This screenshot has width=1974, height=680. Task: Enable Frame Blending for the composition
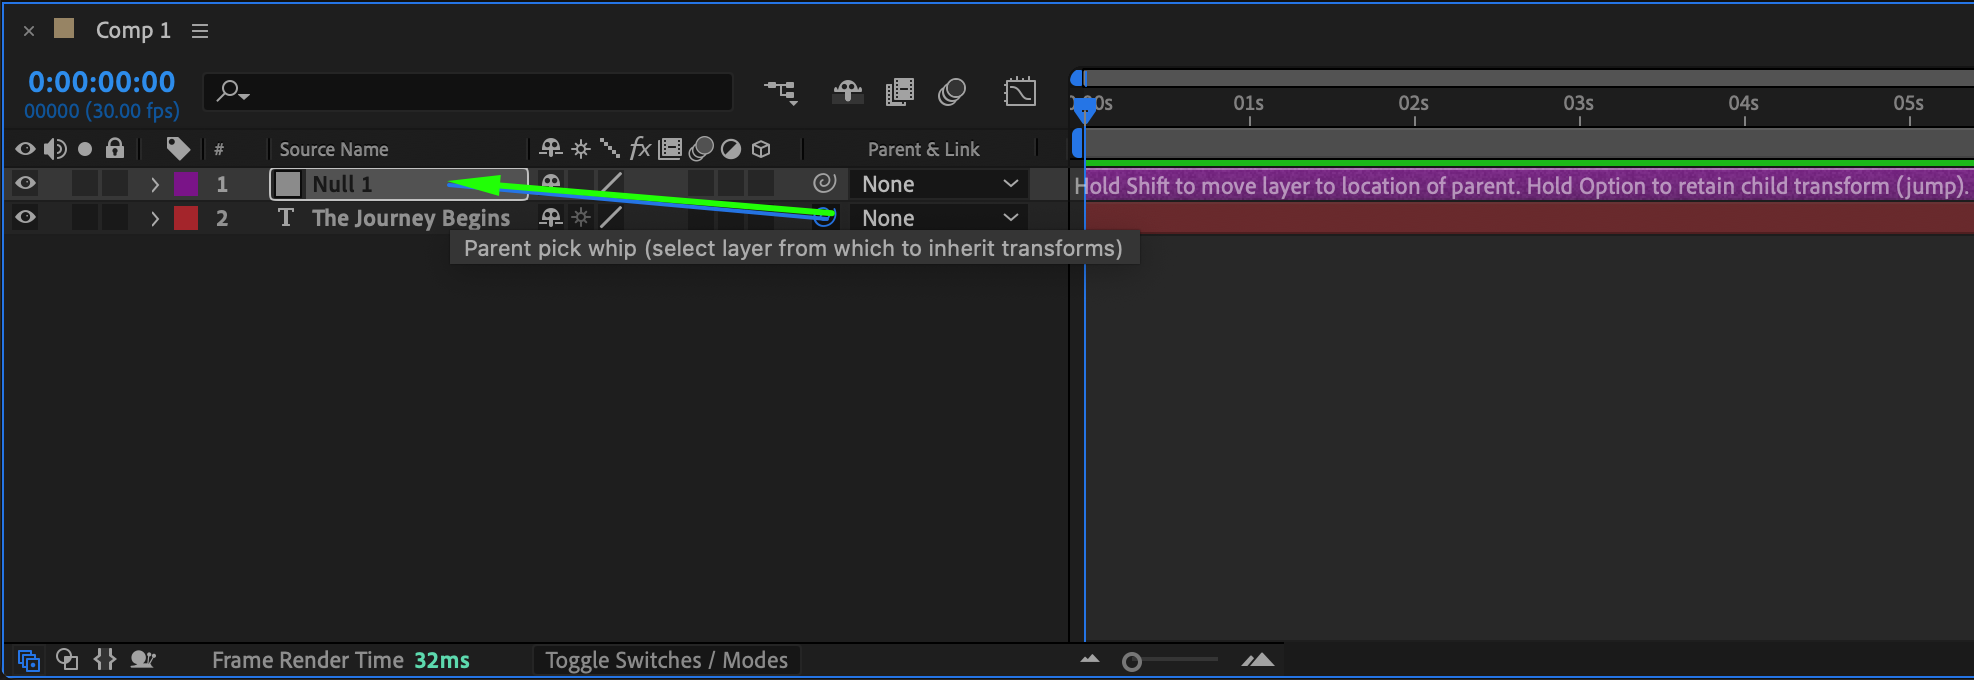(x=900, y=92)
